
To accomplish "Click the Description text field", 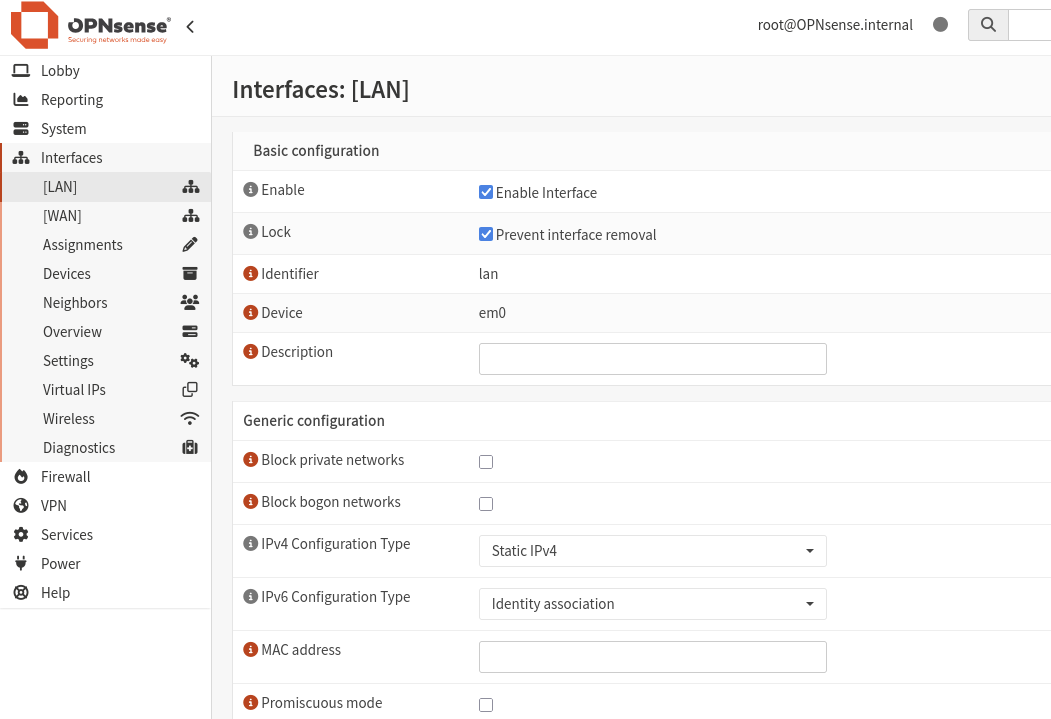I will pos(653,359).
